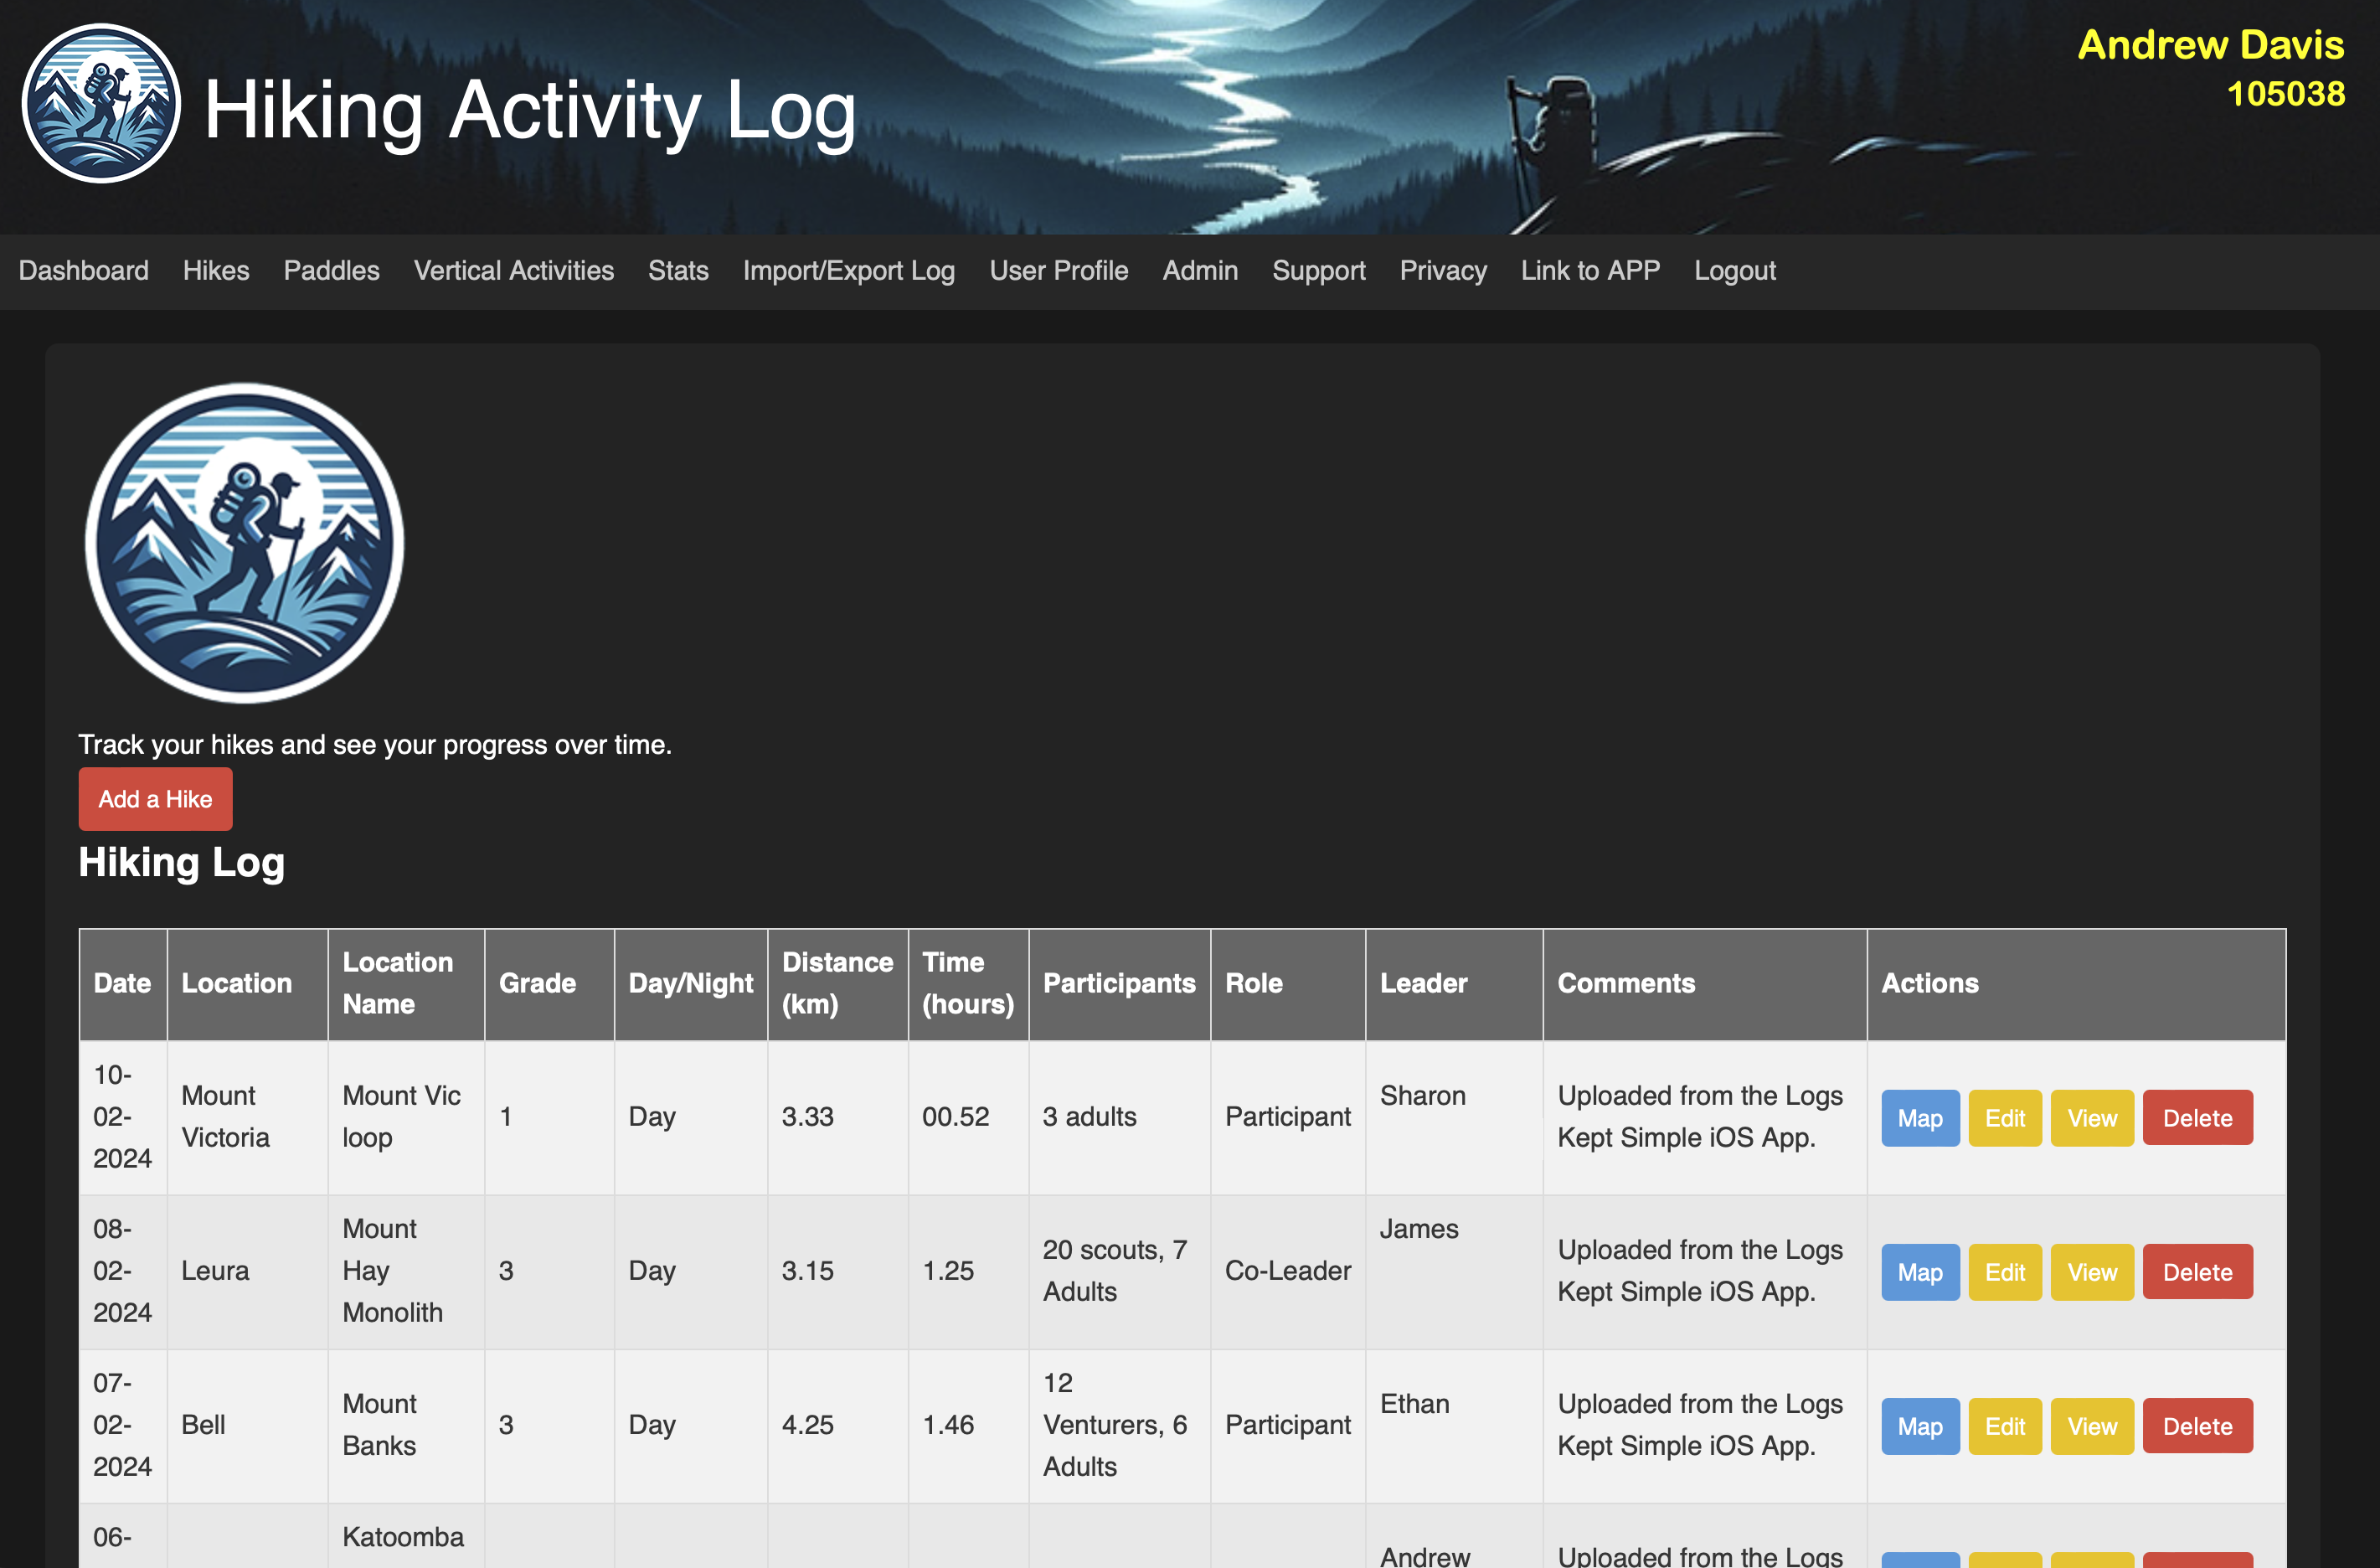Screen dimensions: 2380x1568
Task: View the Mount Hay Monolith hike
Action: coord(2091,1272)
